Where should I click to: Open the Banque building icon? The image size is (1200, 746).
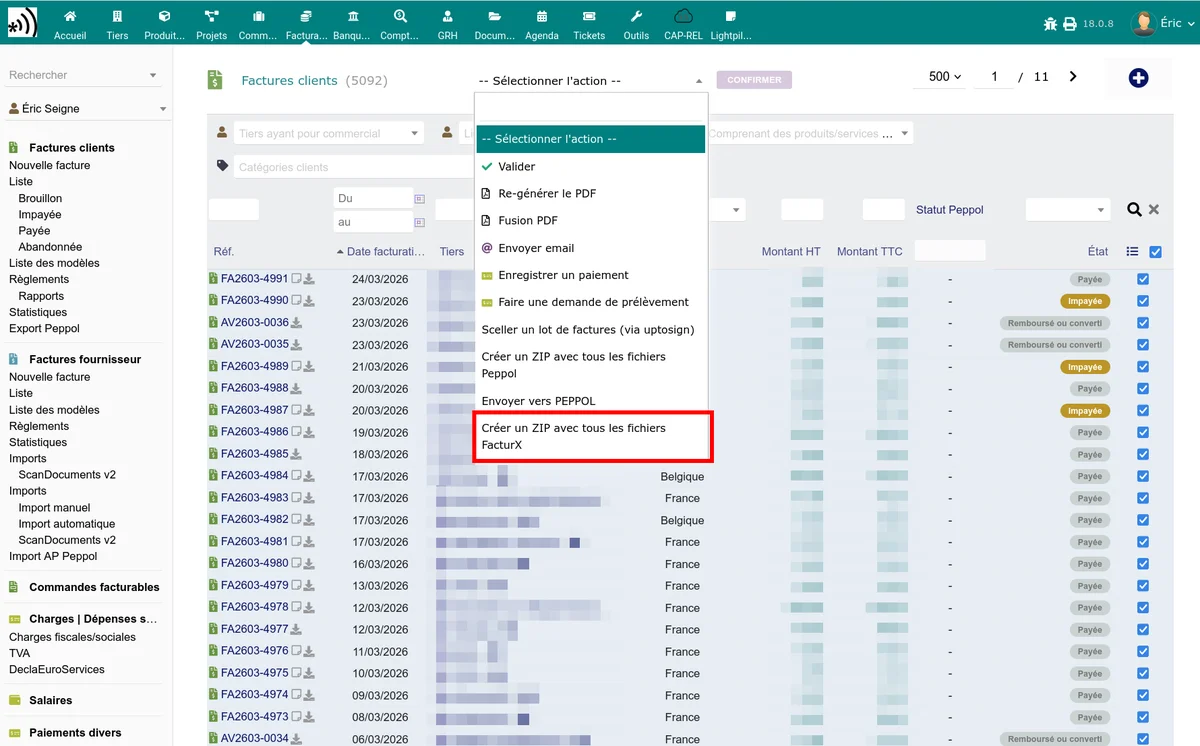[x=352, y=17]
